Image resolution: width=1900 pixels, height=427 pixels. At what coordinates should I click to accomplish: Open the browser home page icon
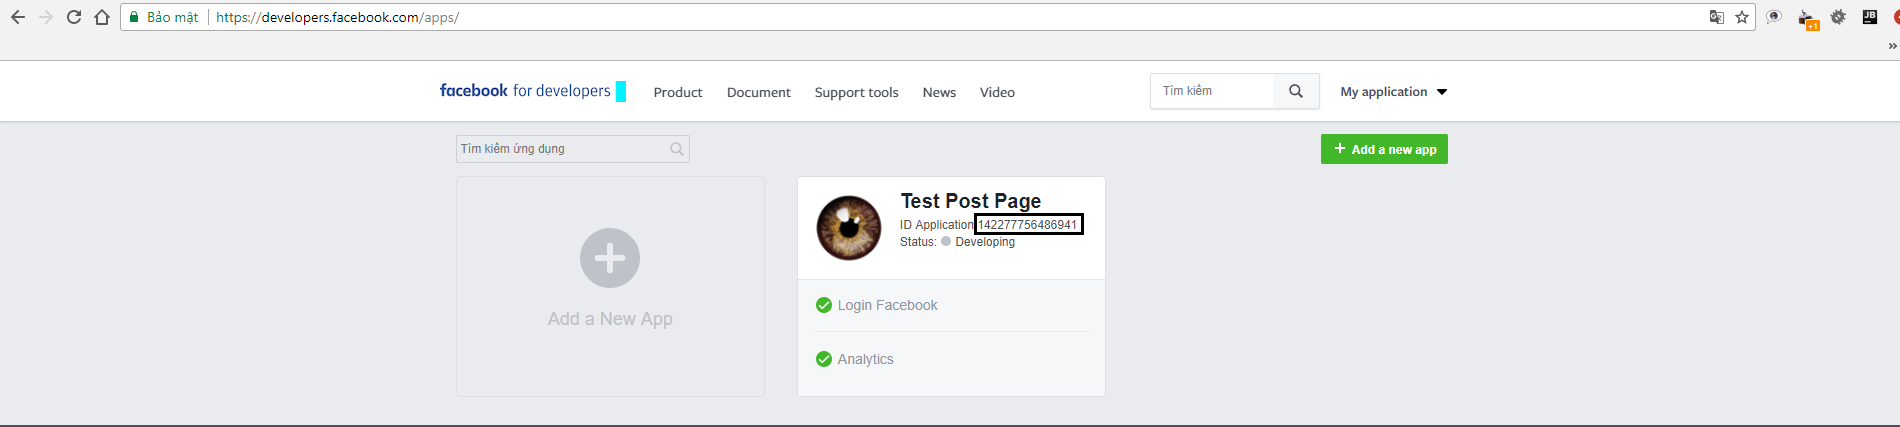coord(102,17)
